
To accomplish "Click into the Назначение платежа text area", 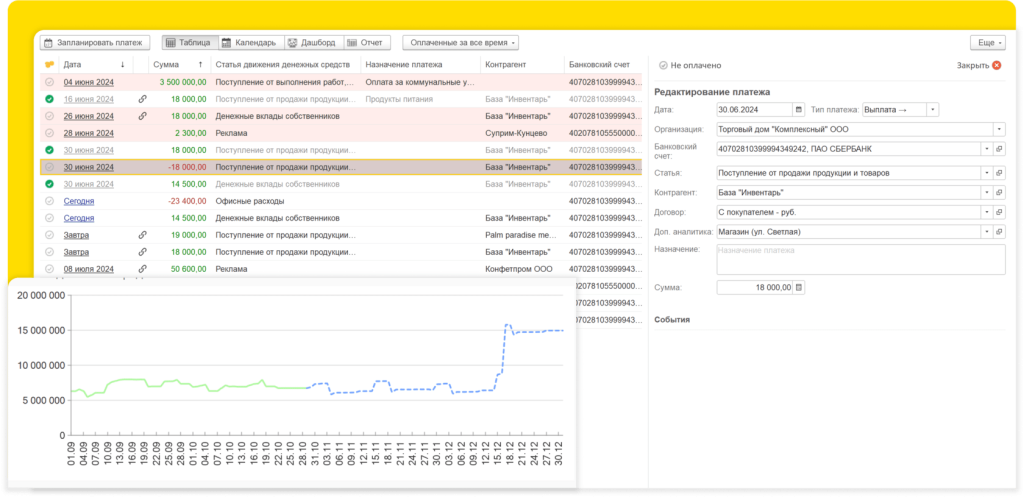I will click(x=861, y=260).
